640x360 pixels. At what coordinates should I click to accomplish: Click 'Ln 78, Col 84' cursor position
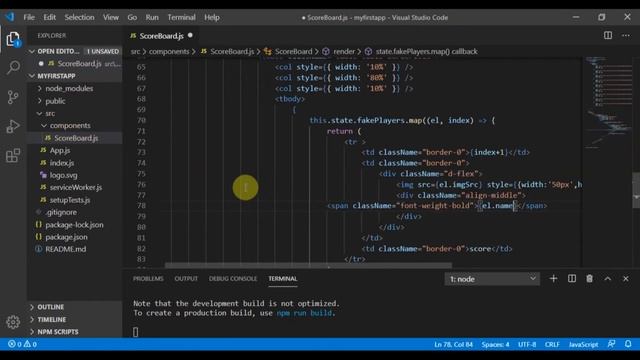(x=453, y=344)
